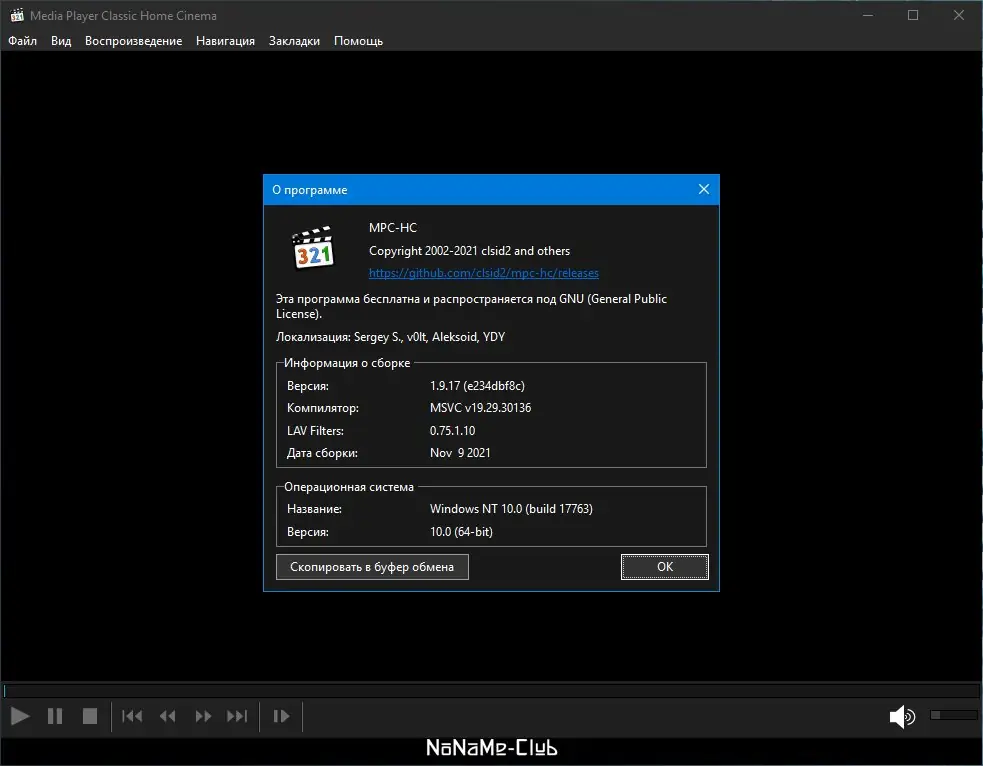Open the github mpc-hc releases link

[x=483, y=273]
